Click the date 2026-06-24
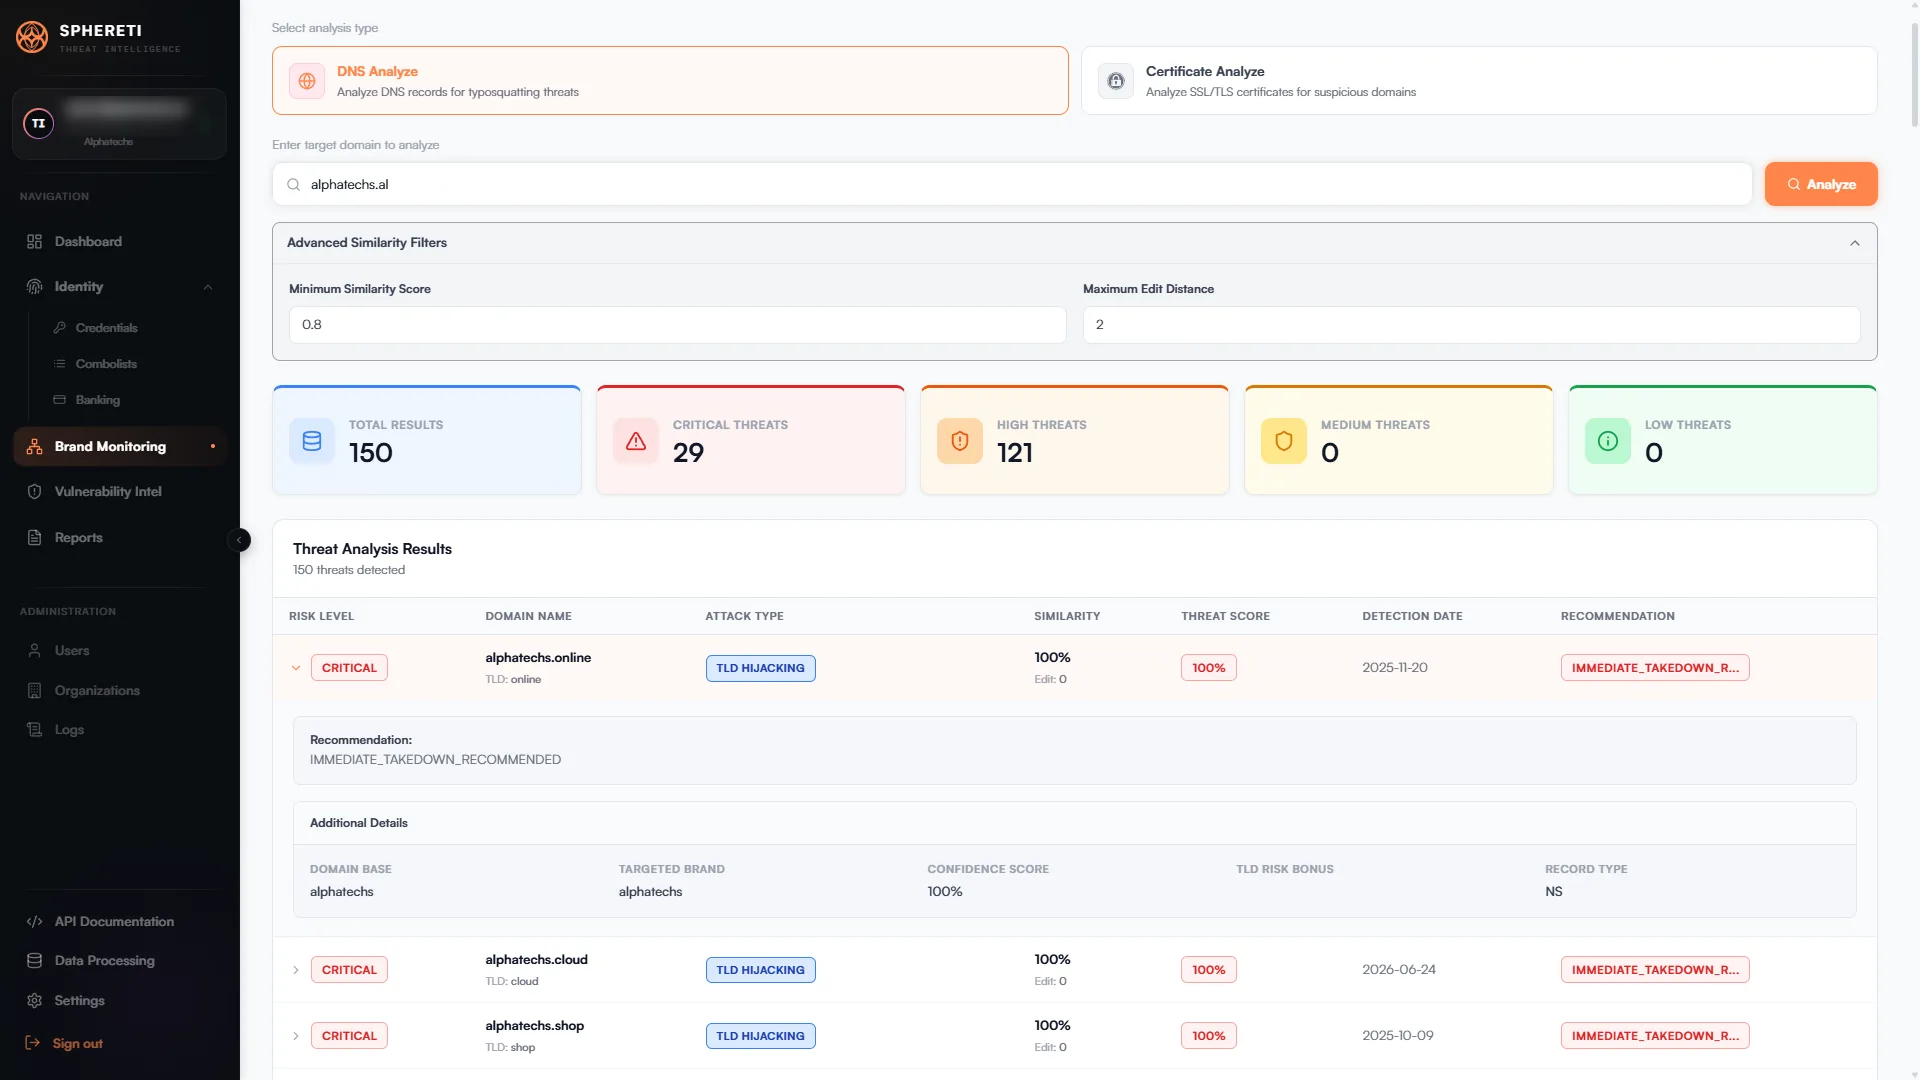Viewport: 1920px width, 1080px height. tap(1398, 970)
